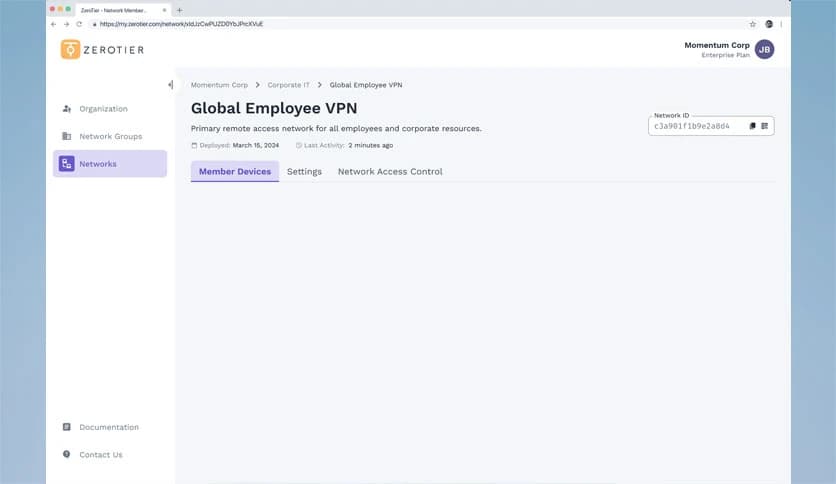The image size is (836, 484).
Task: Click the Networks icon in sidebar
Action: (67, 164)
